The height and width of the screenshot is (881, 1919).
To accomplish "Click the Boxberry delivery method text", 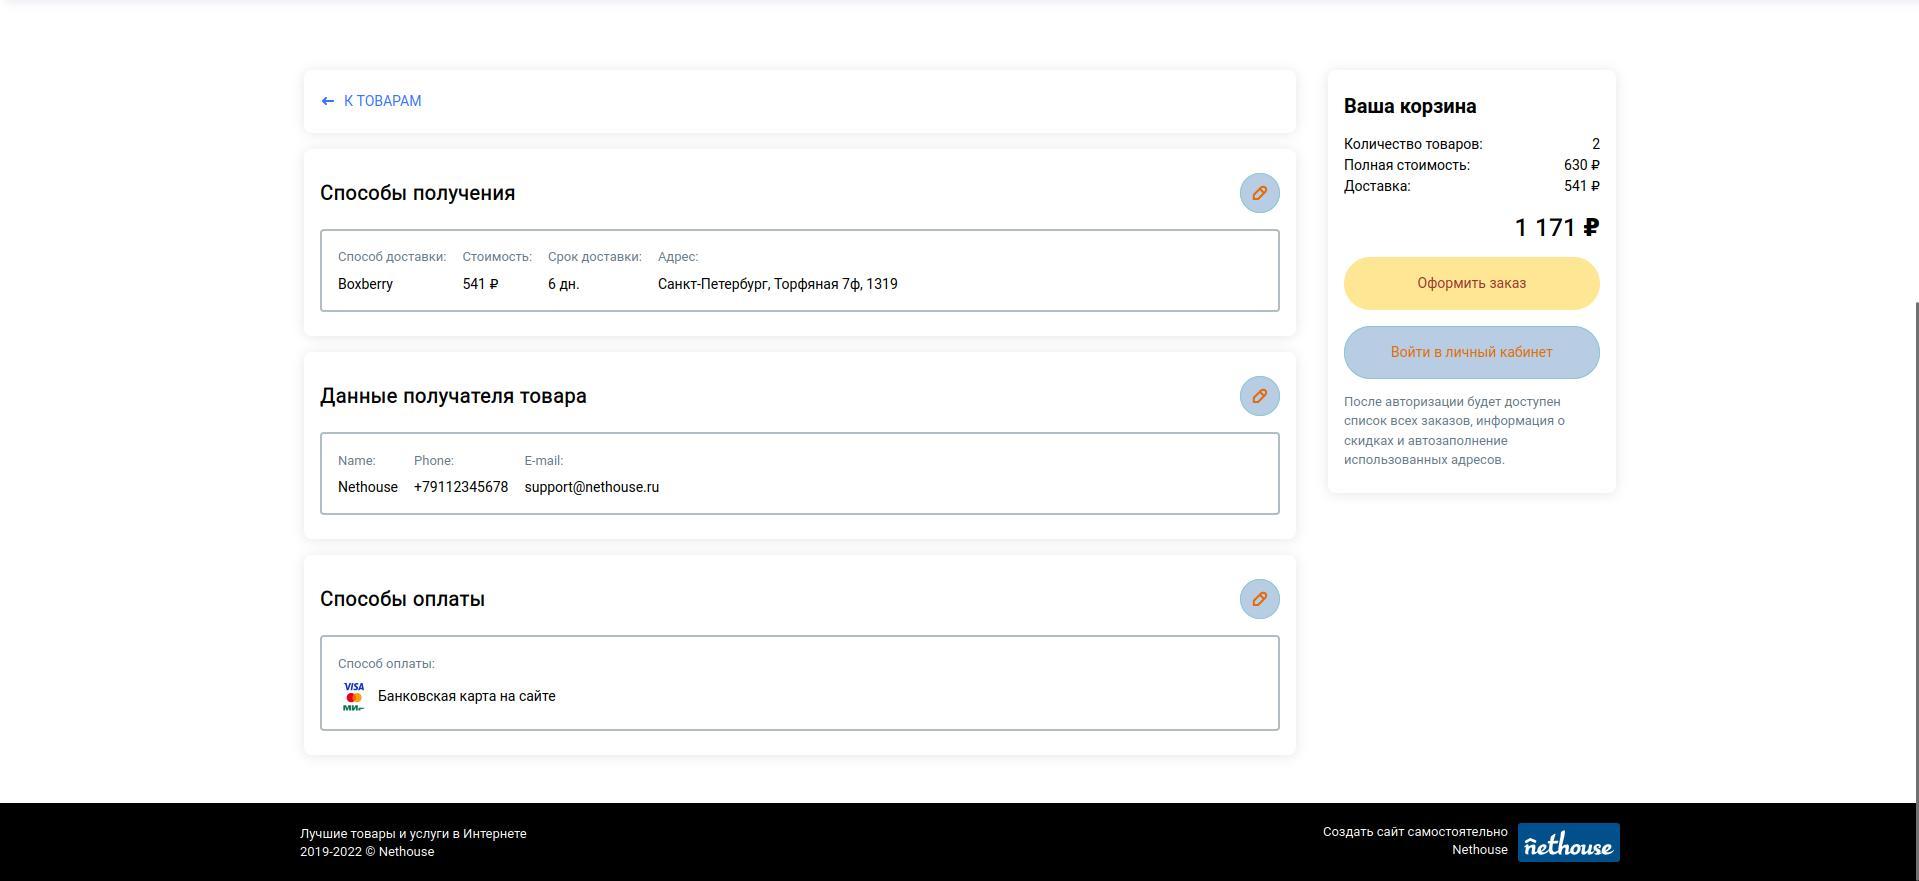I will click(x=365, y=284).
